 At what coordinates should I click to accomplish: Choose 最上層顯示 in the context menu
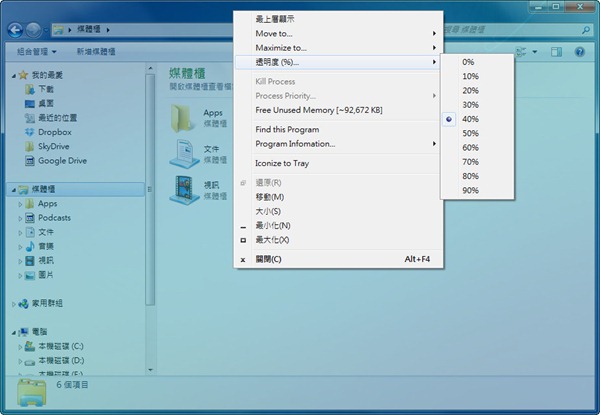click(338, 19)
